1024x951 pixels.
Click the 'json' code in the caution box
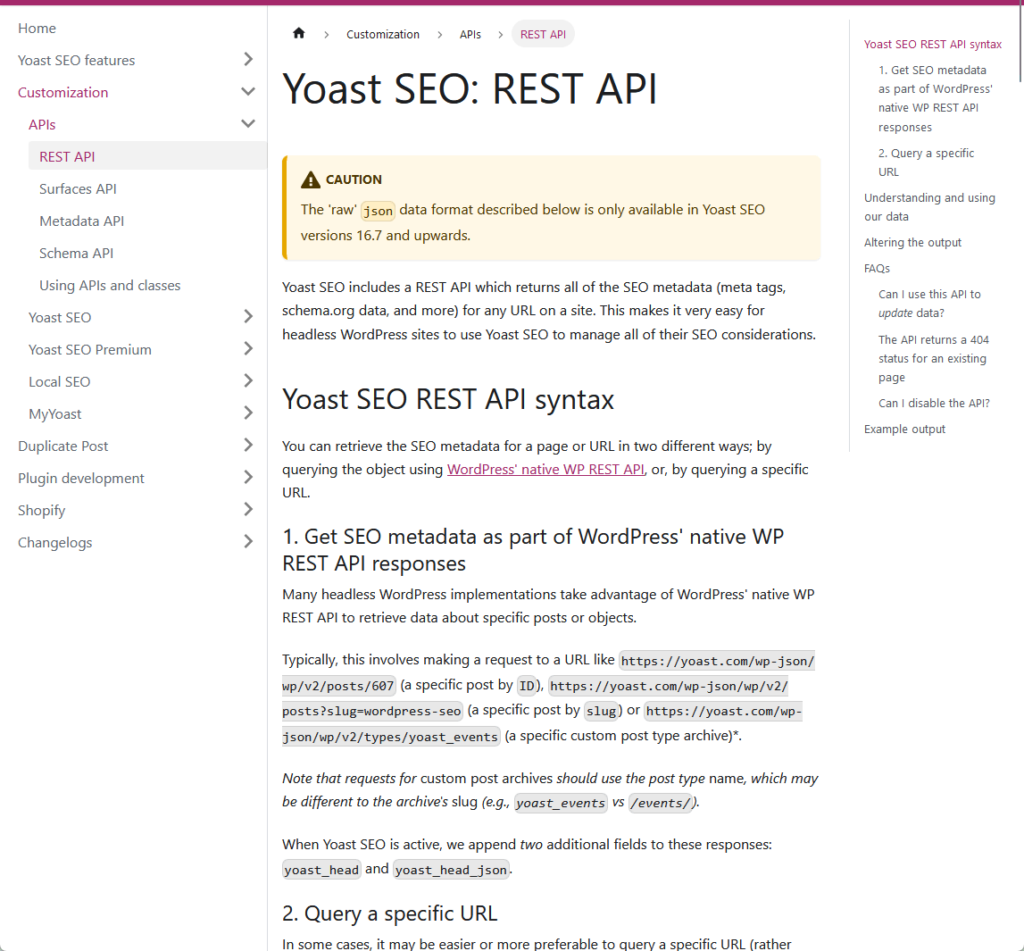tap(377, 210)
